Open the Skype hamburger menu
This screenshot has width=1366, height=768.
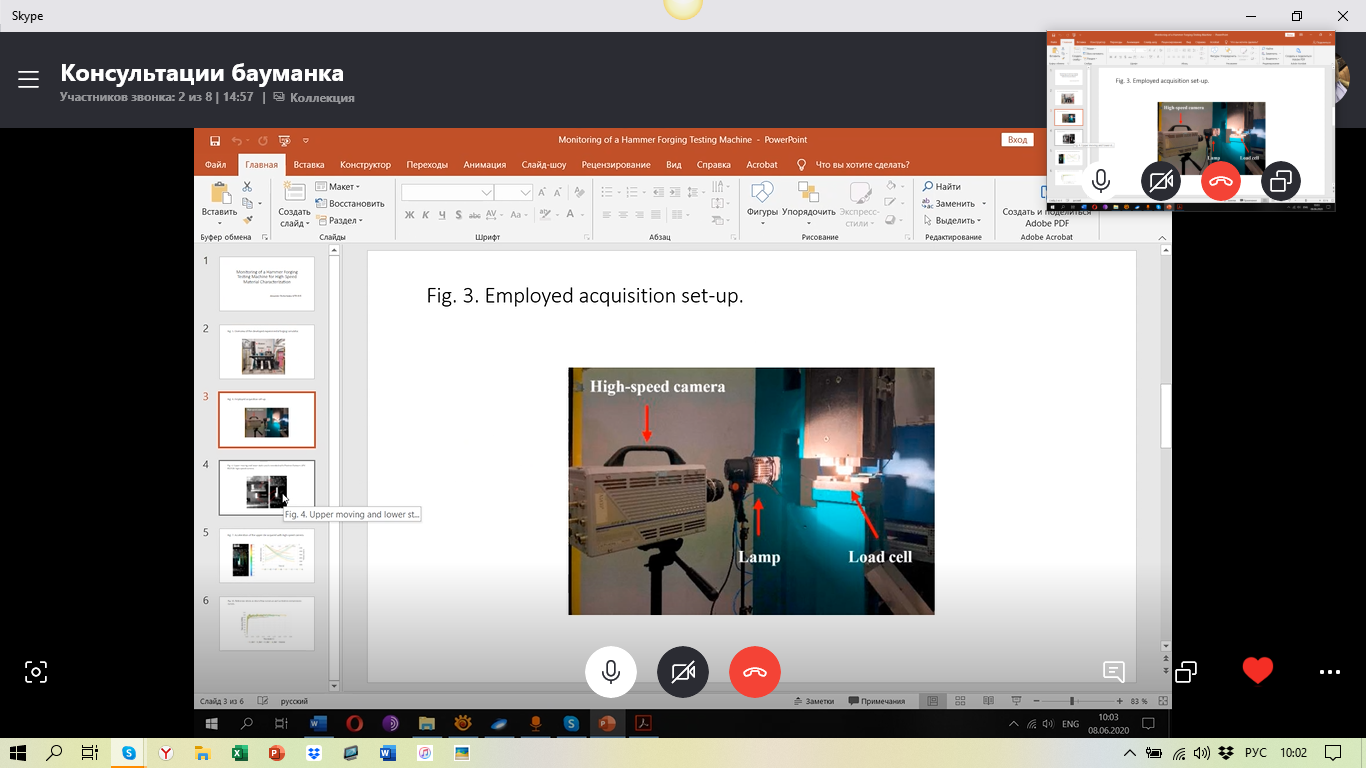pyautogui.click(x=28, y=80)
